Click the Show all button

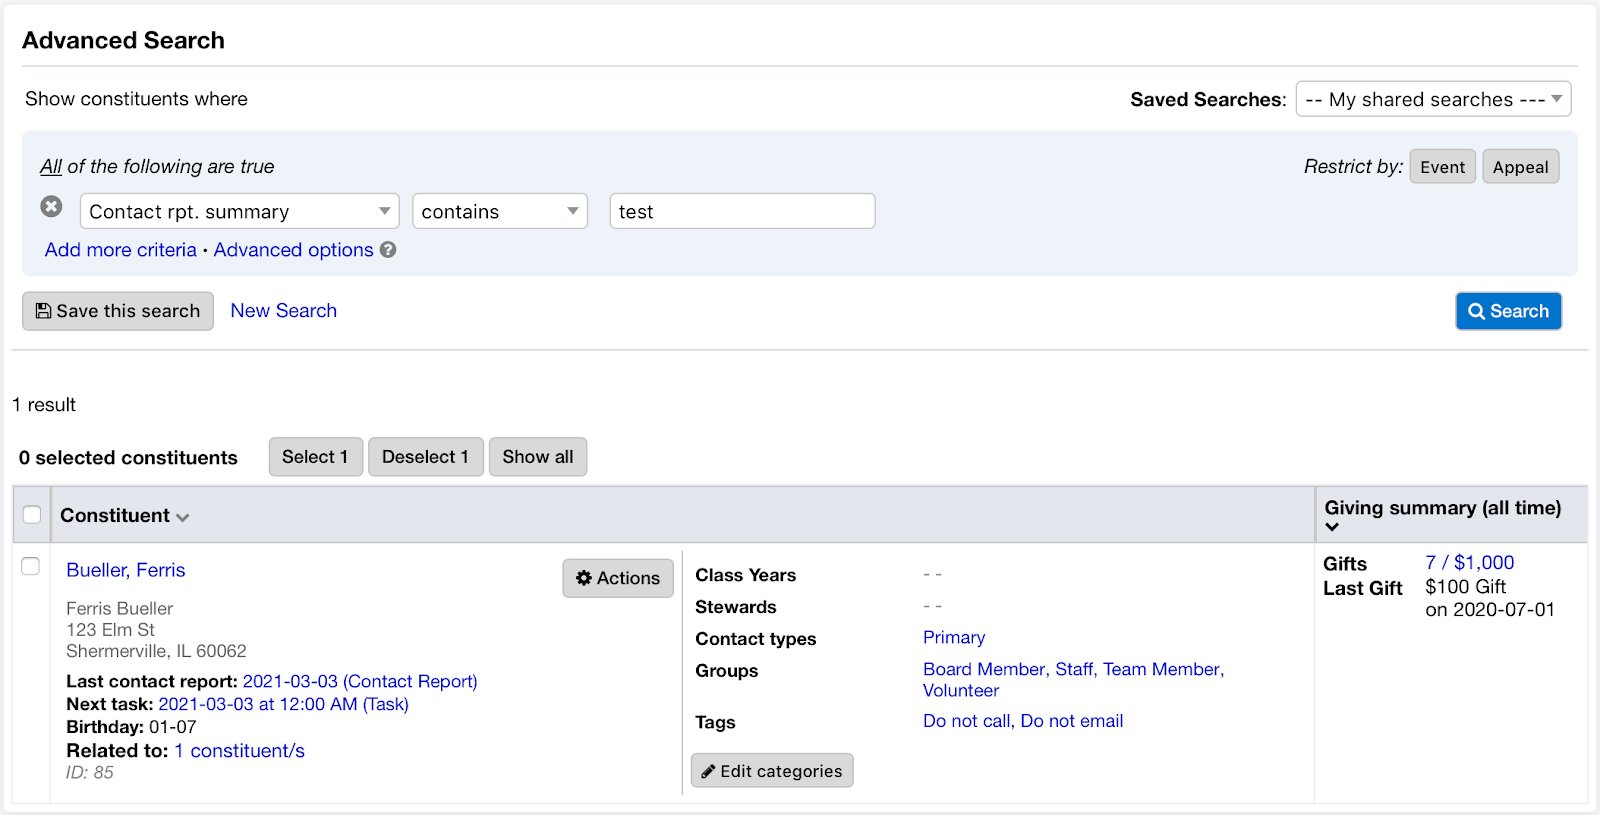pyautogui.click(x=538, y=457)
